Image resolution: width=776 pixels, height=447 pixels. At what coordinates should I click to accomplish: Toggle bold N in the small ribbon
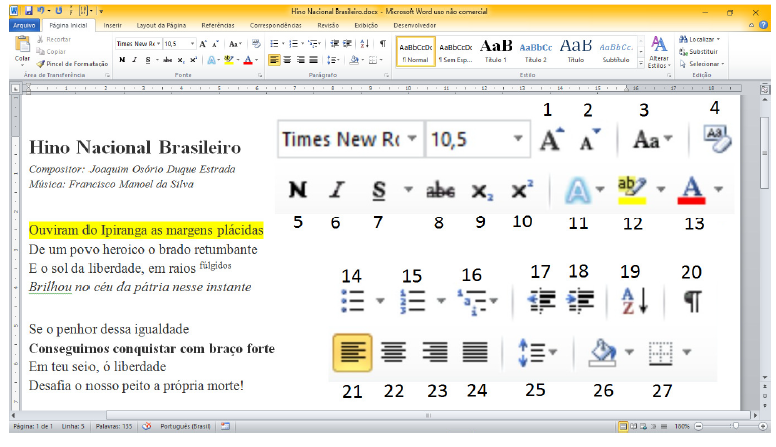coord(122,60)
